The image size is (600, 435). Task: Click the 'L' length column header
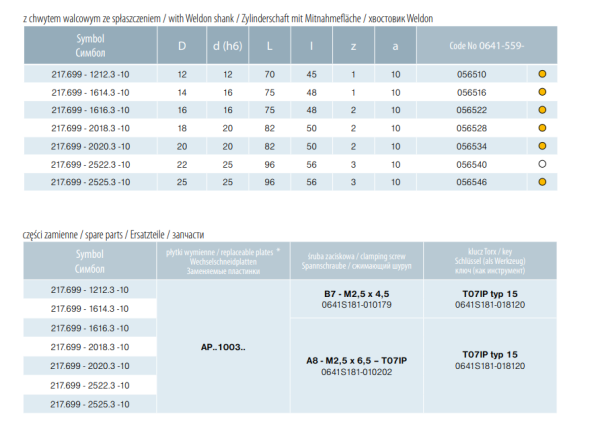click(270, 46)
